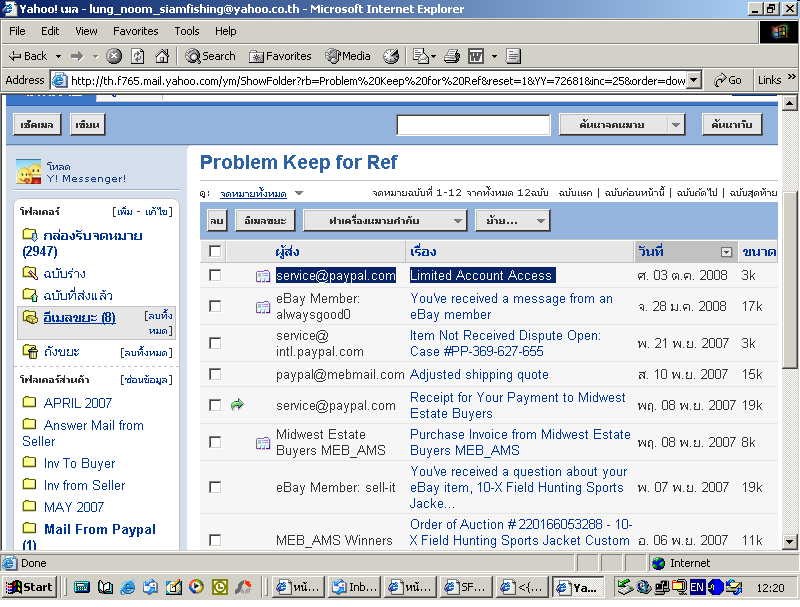This screenshot has height=607, width=800.
Task: Open the mail search scope dropdown
Action: pyautogui.click(x=675, y=124)
